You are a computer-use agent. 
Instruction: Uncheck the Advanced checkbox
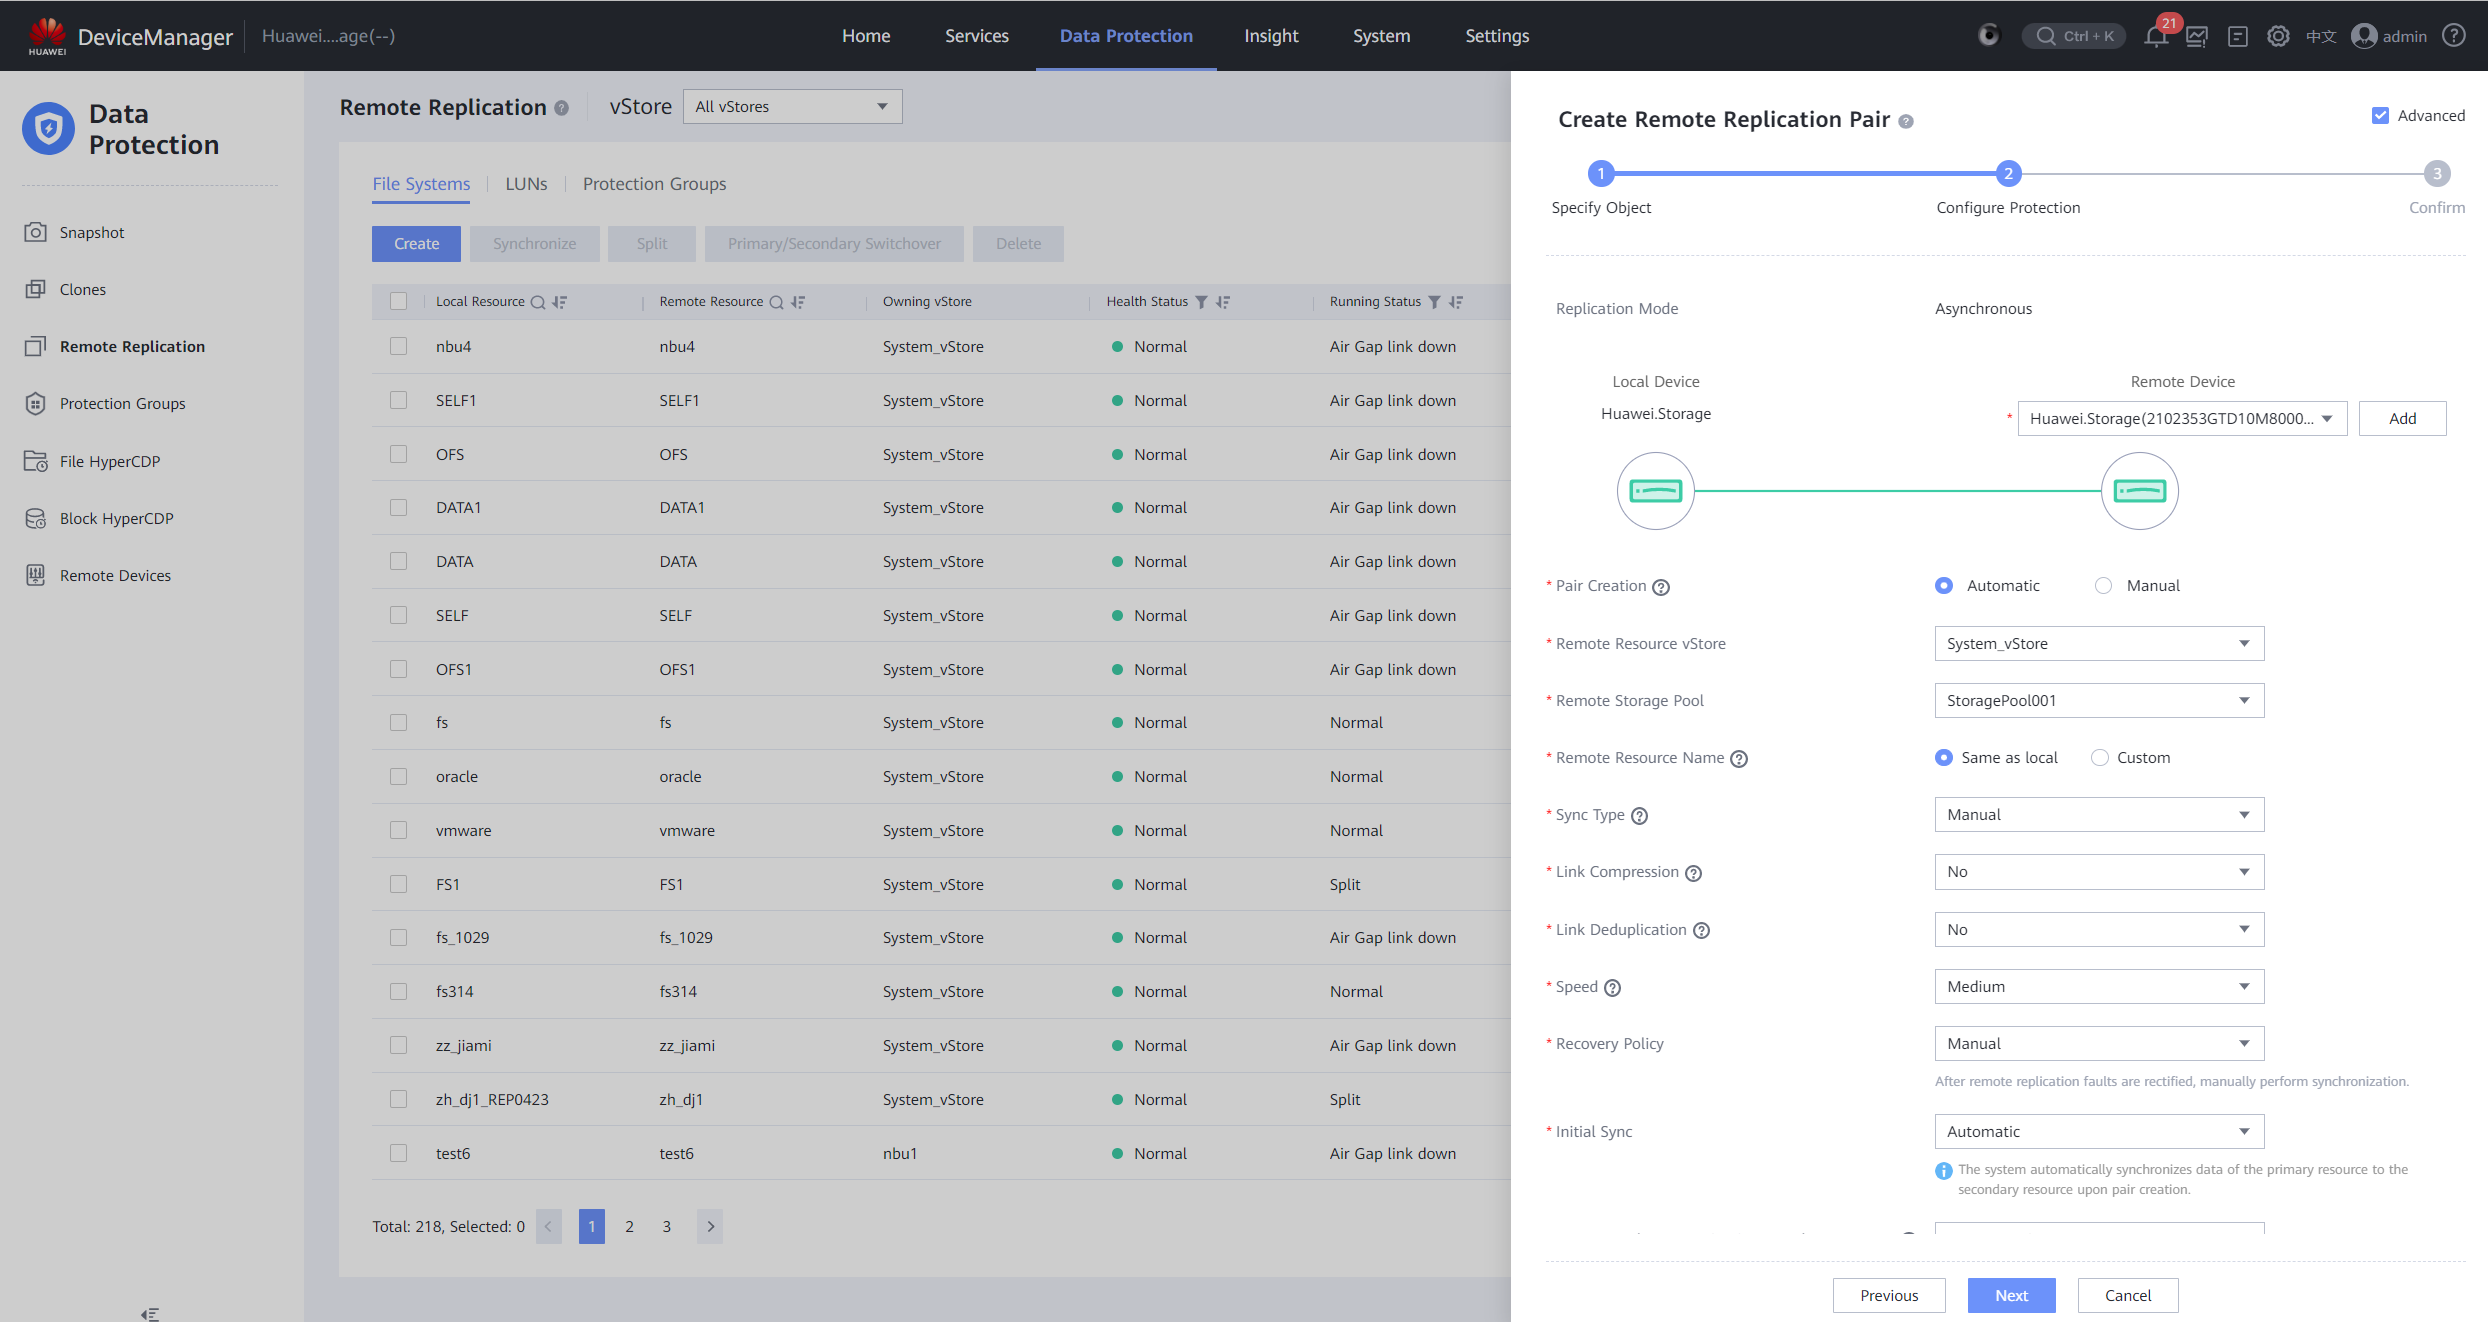click(2380, 116)
